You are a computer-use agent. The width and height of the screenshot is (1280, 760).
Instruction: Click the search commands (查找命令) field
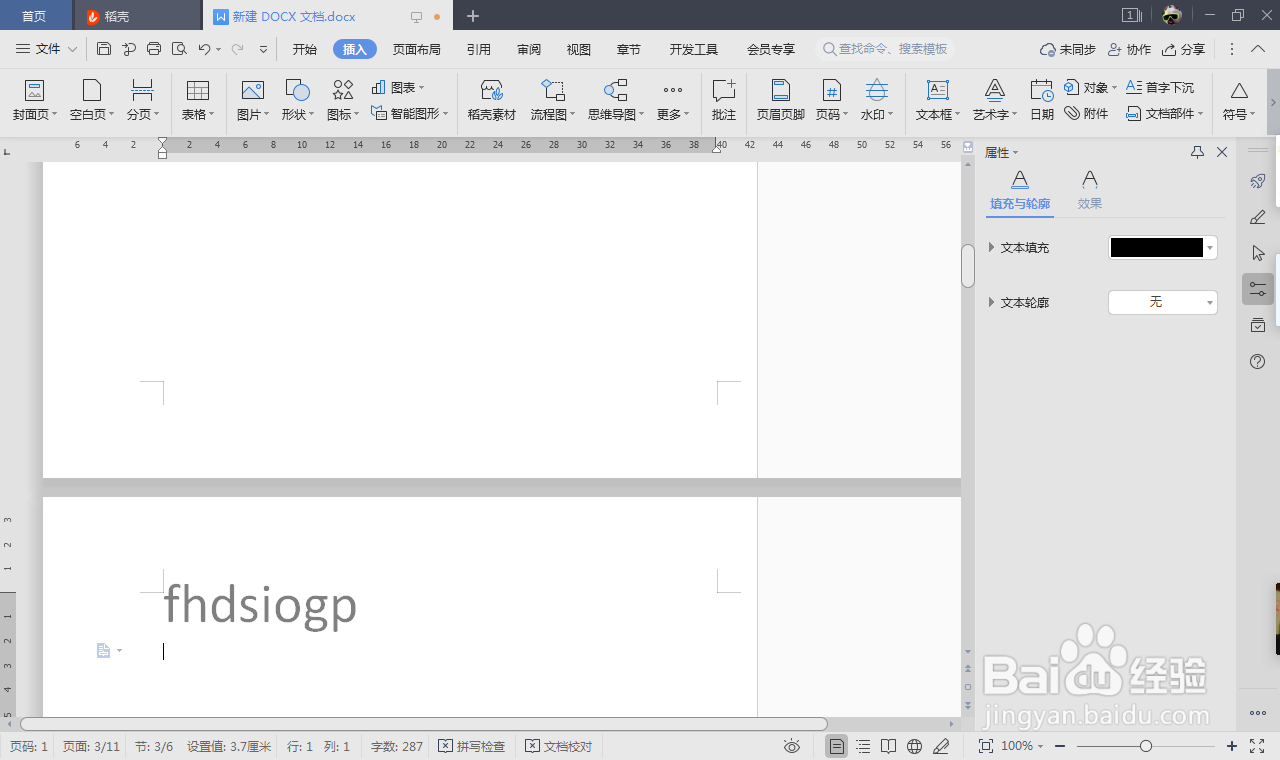point(886,49)
